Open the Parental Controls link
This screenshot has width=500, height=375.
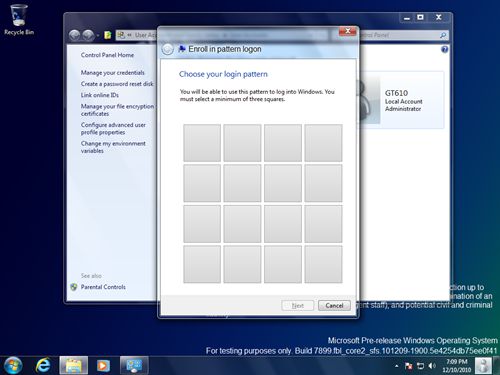coord(103,287)
